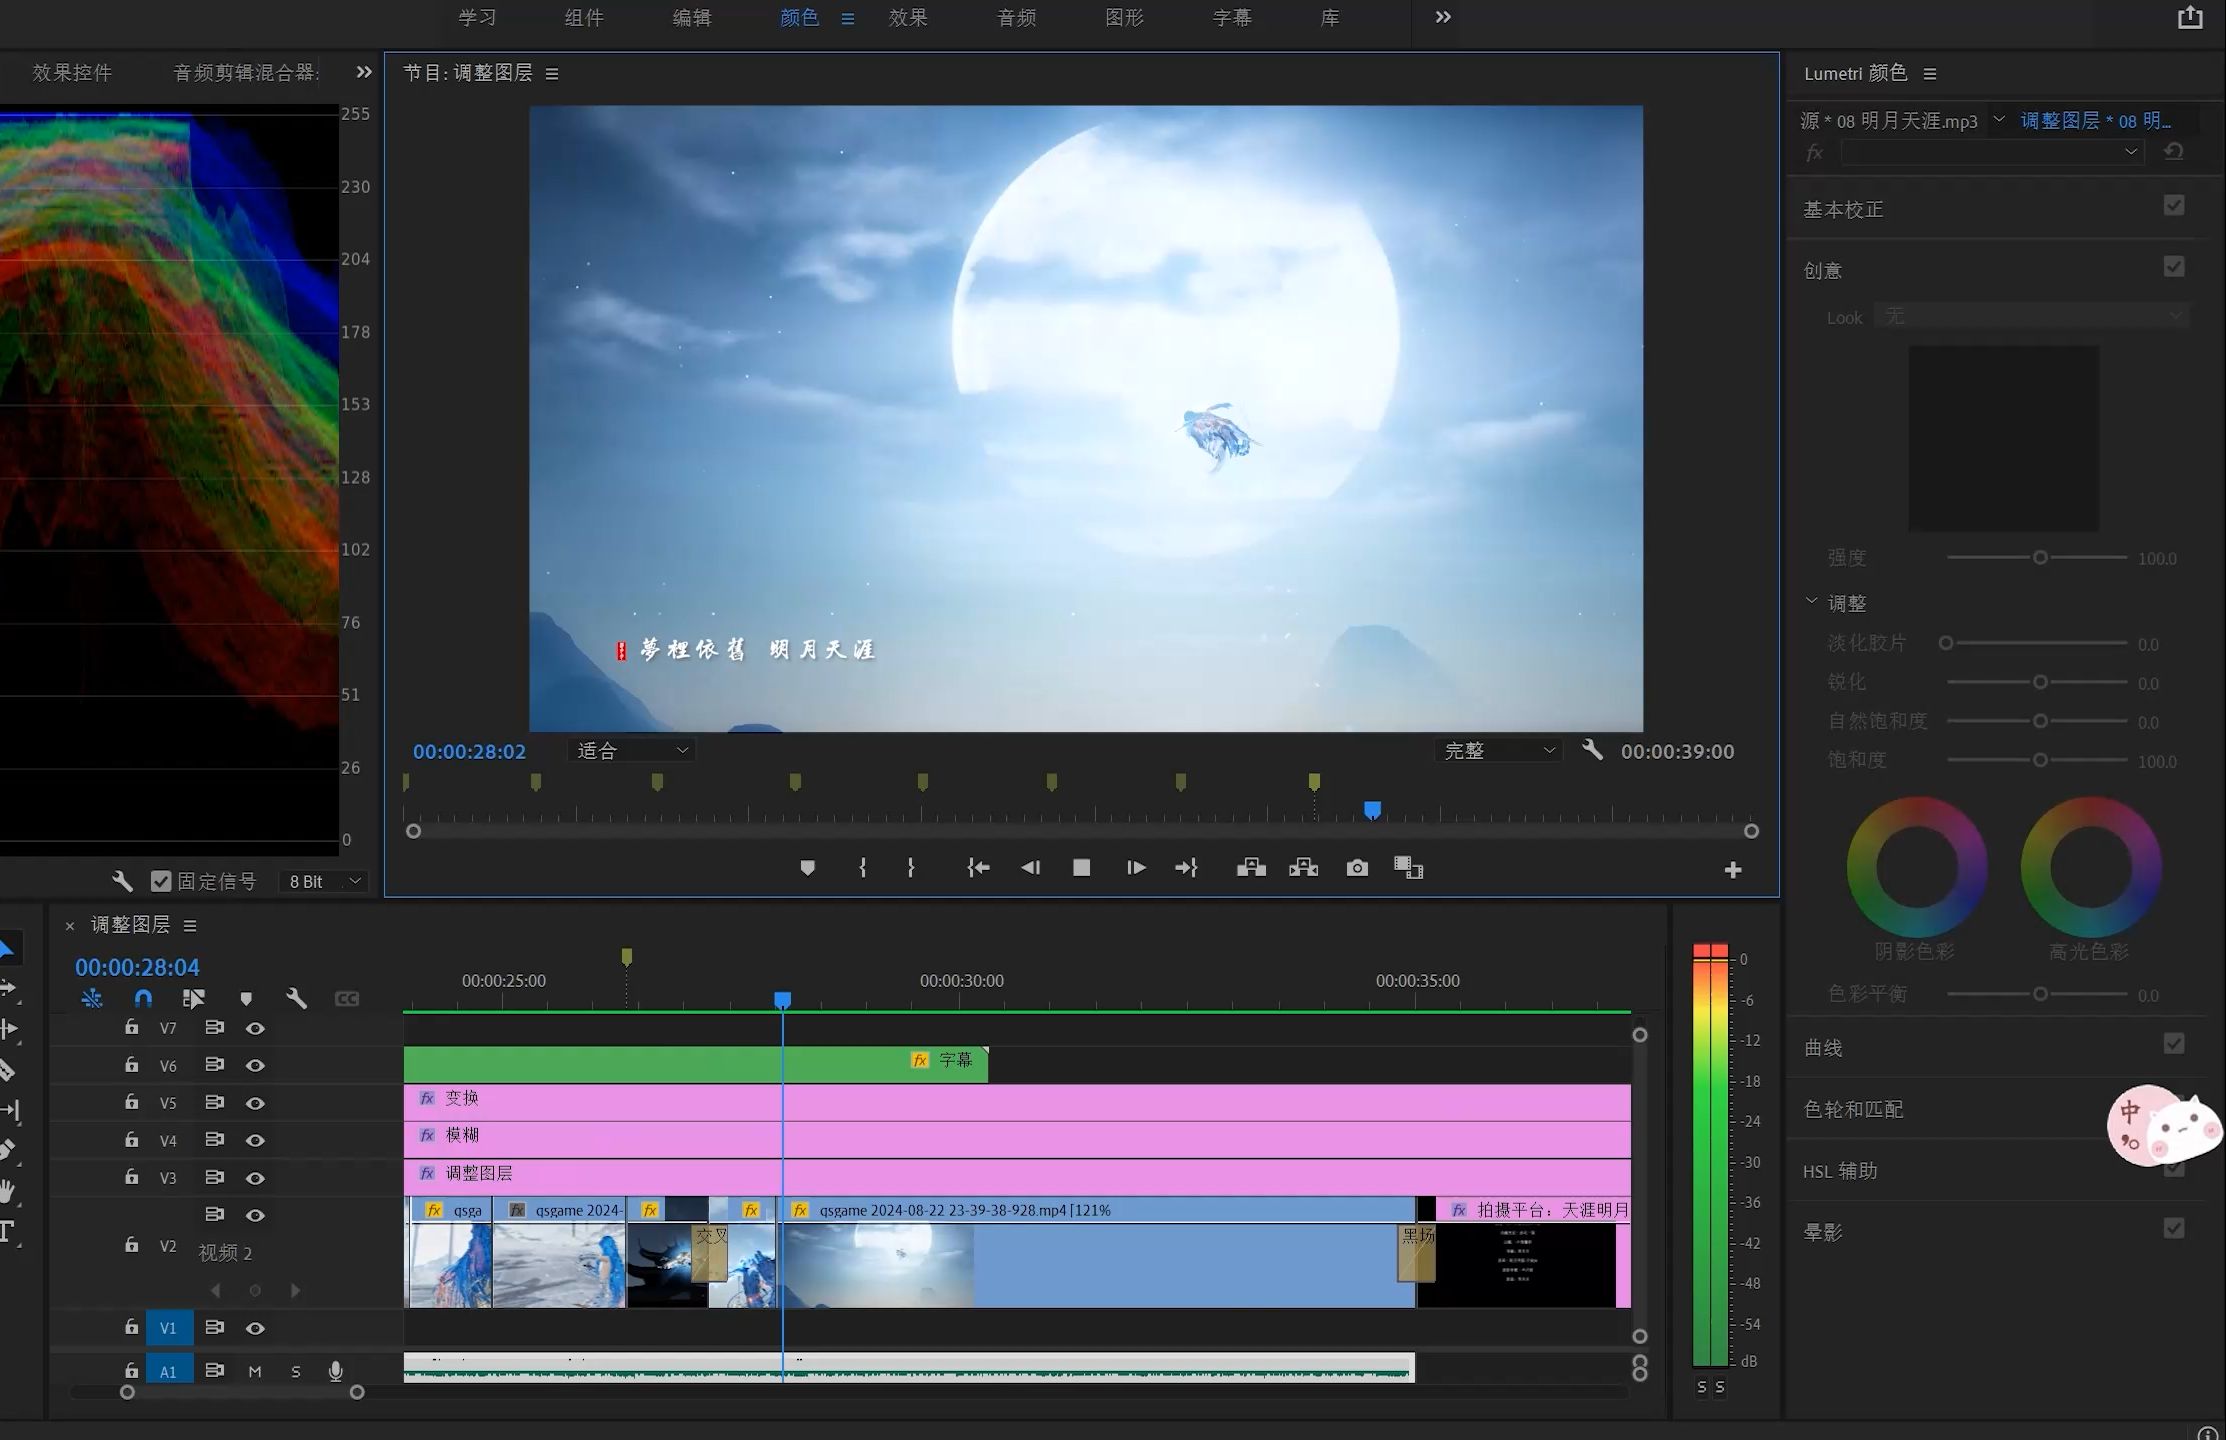
Task: Toggle nest-or-individual clips insert icon
Action: 92,998
